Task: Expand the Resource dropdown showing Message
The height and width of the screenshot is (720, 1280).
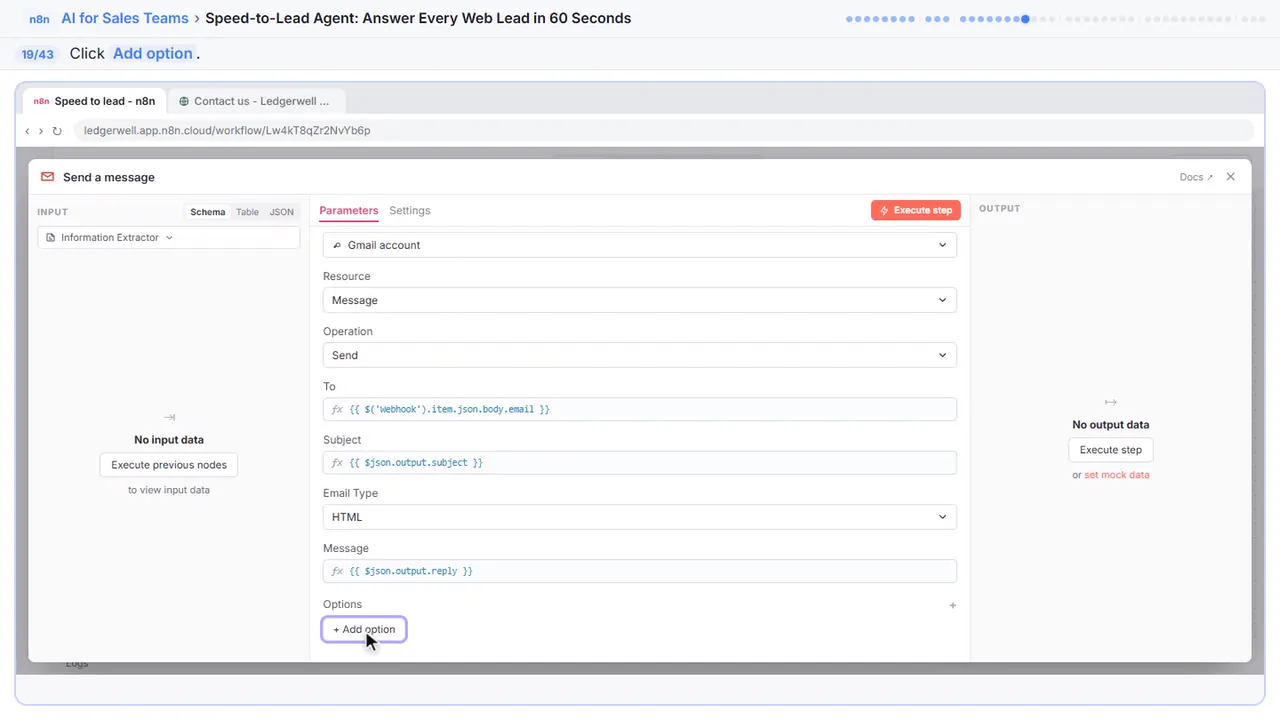Action: 640,300
